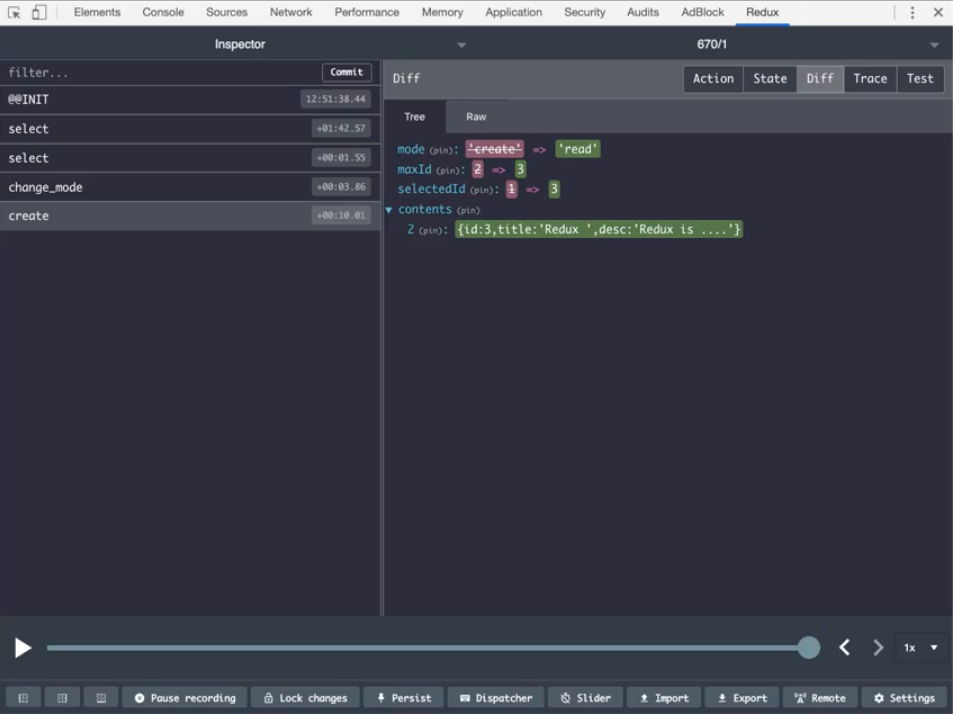This screenshot has height=714, width=953.
Task: Open the DevTools three-dot menu
Action: click(x=912, y=12)
